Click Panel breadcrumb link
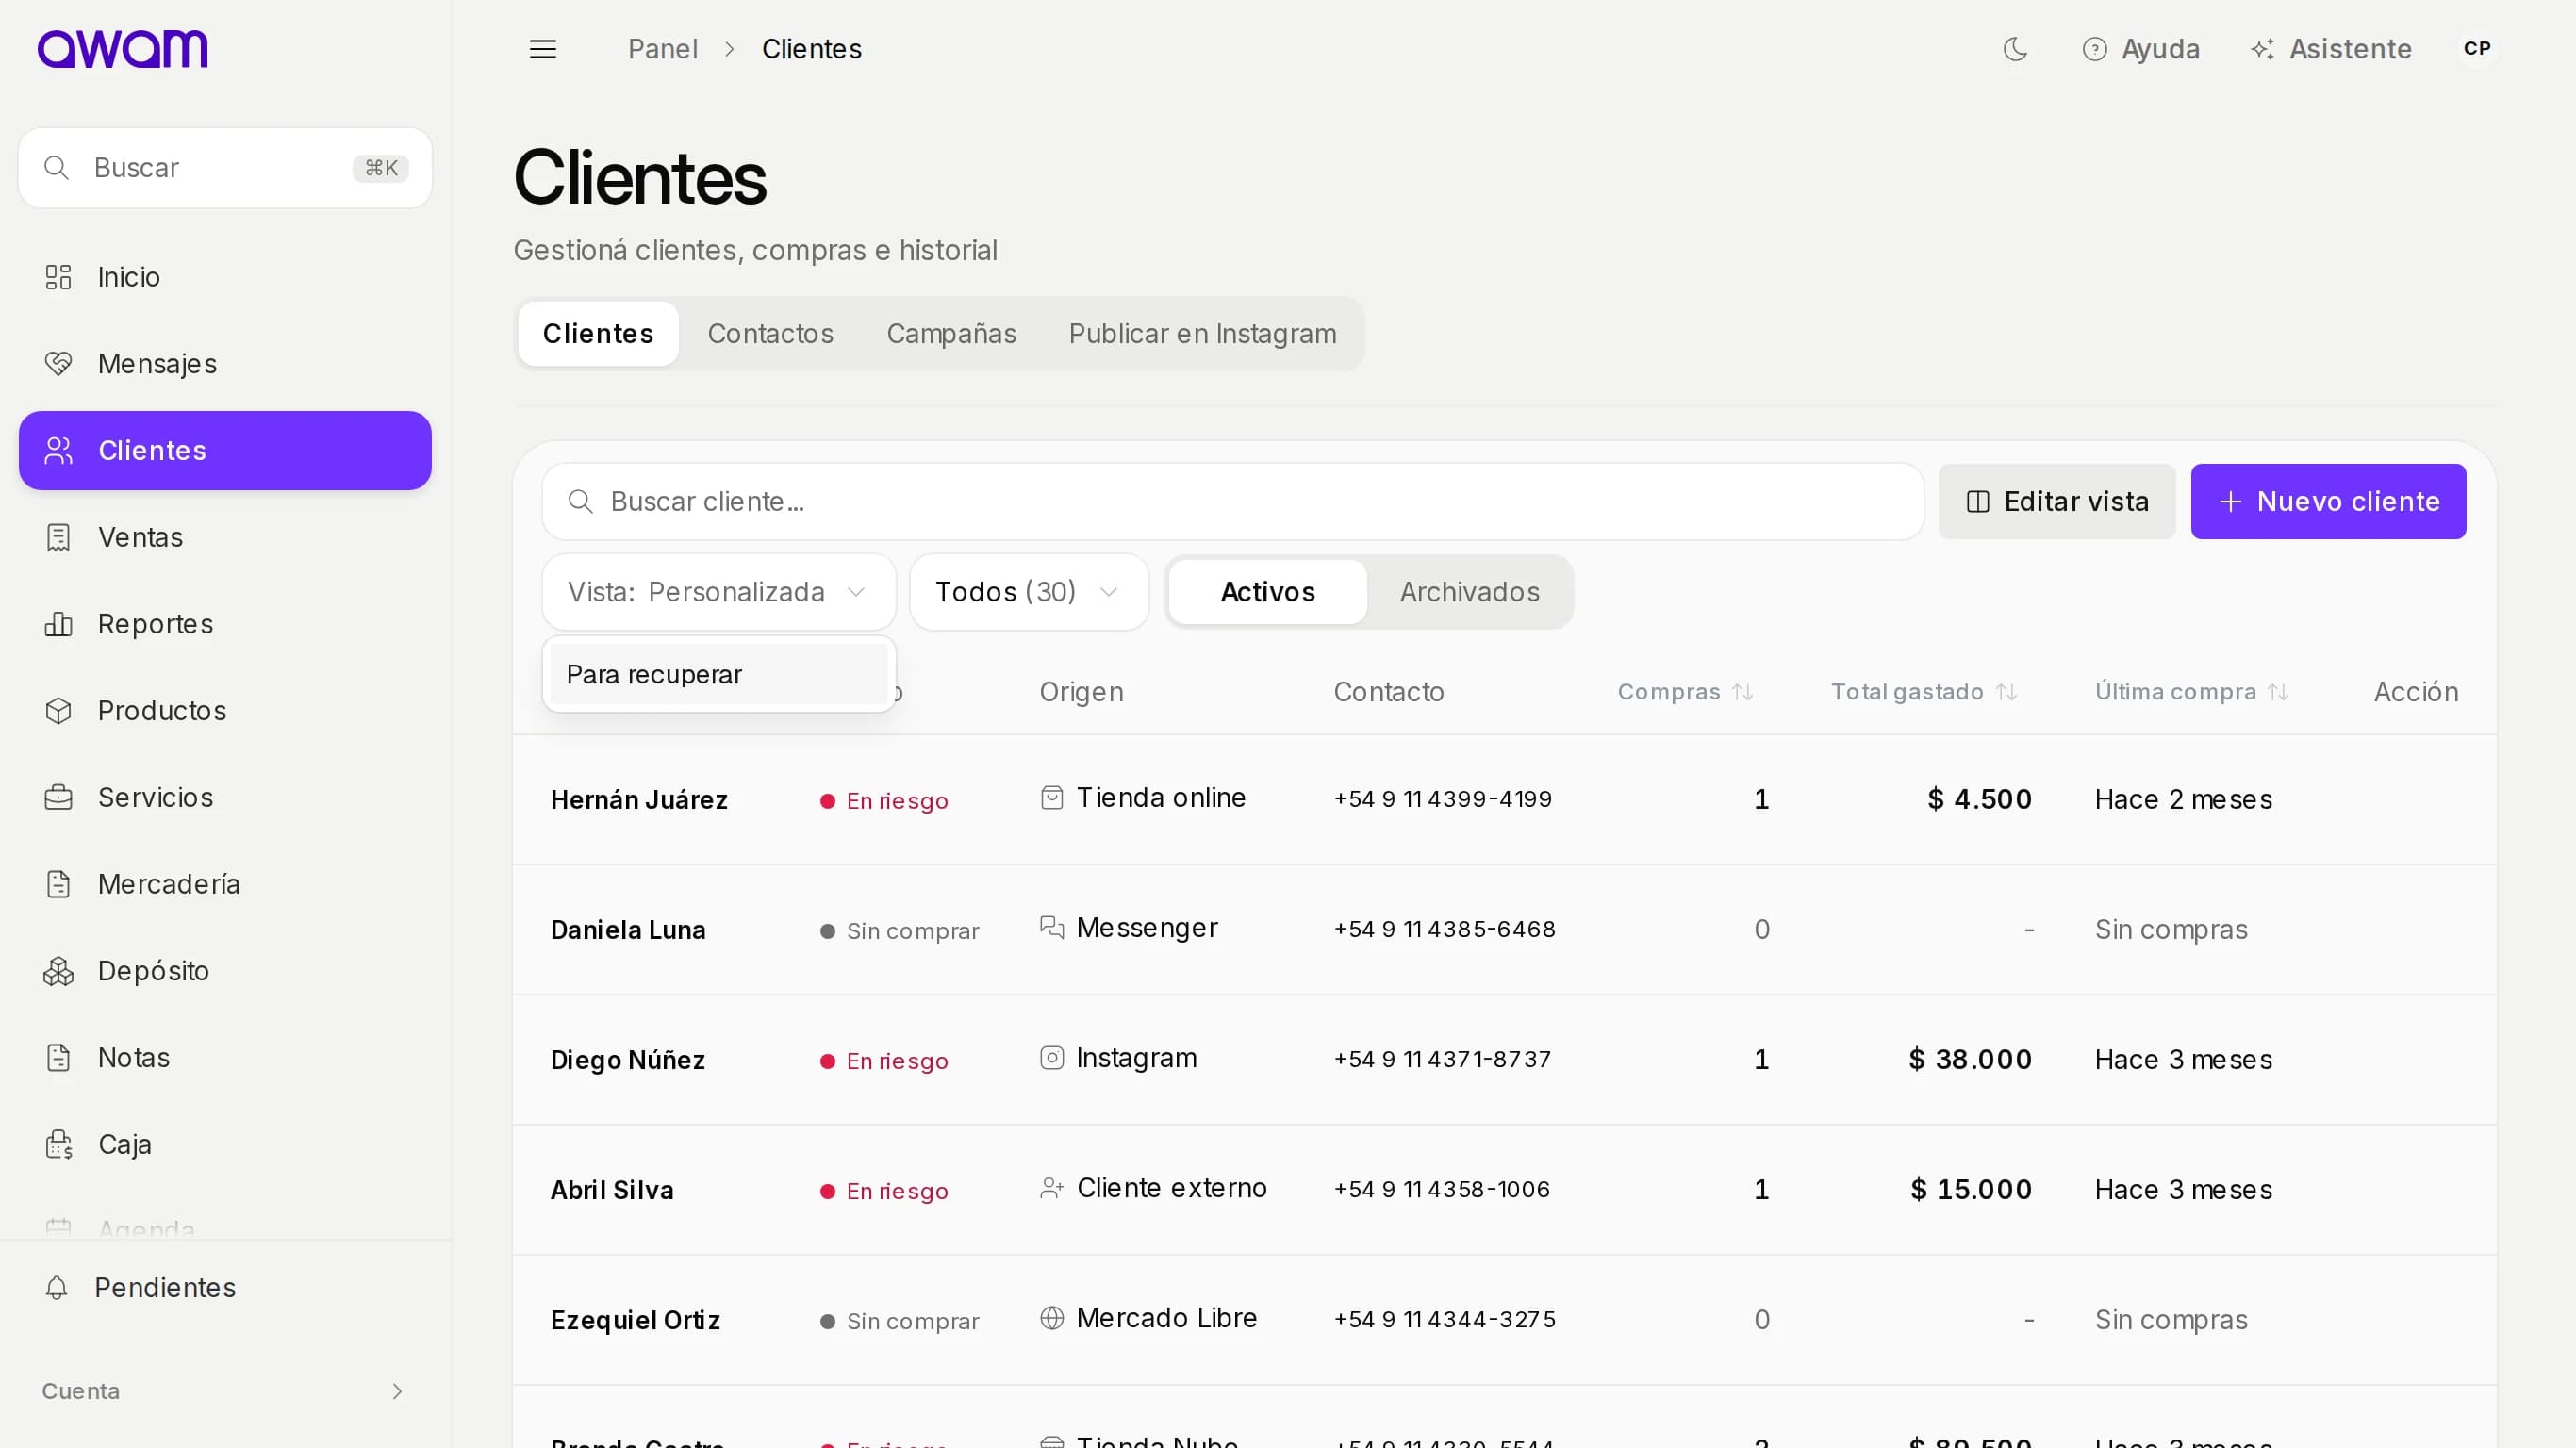2576x1448 pixels. tap(662, 49)
